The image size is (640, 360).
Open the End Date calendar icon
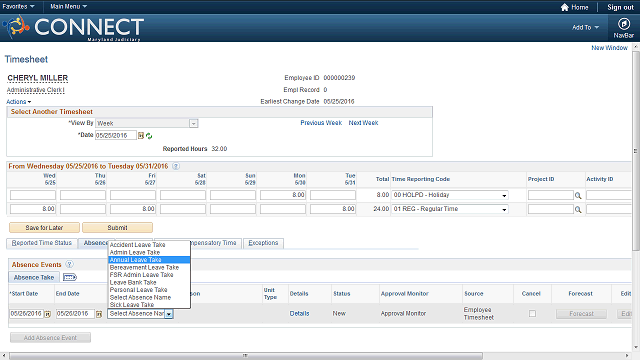coord(99,314)
